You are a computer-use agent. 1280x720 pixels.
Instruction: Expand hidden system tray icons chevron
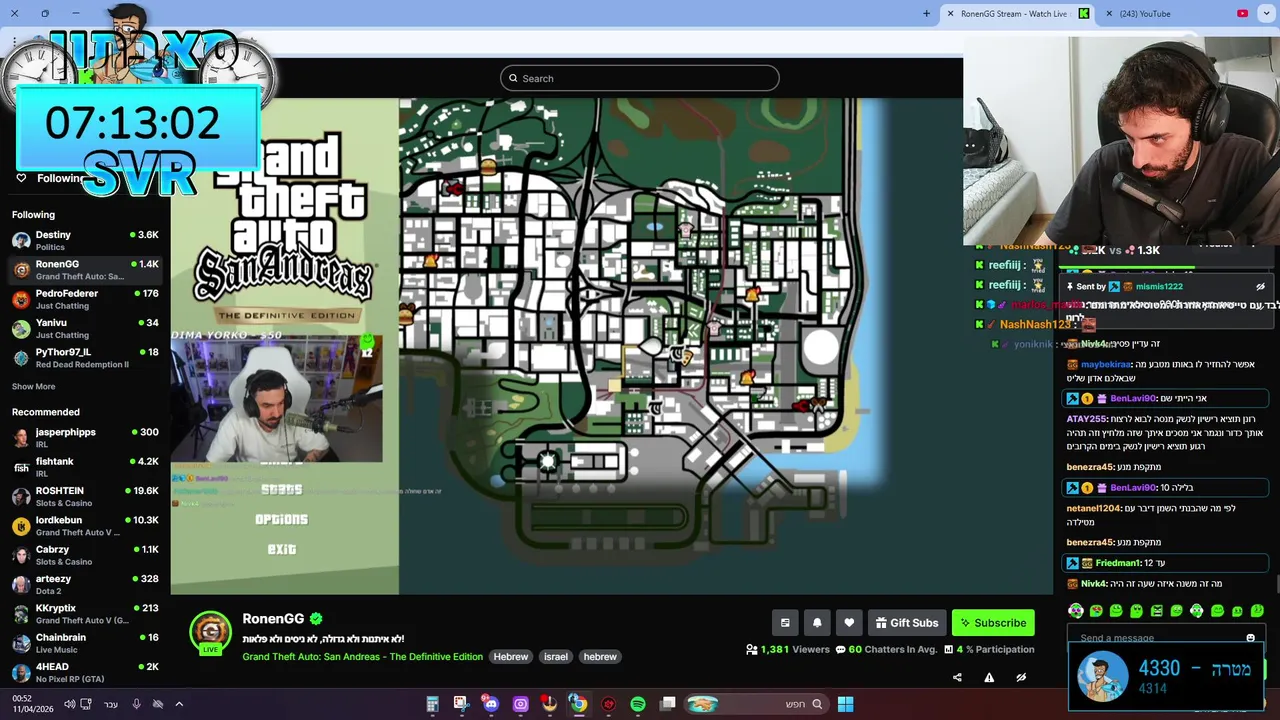[x=179, y=704]
